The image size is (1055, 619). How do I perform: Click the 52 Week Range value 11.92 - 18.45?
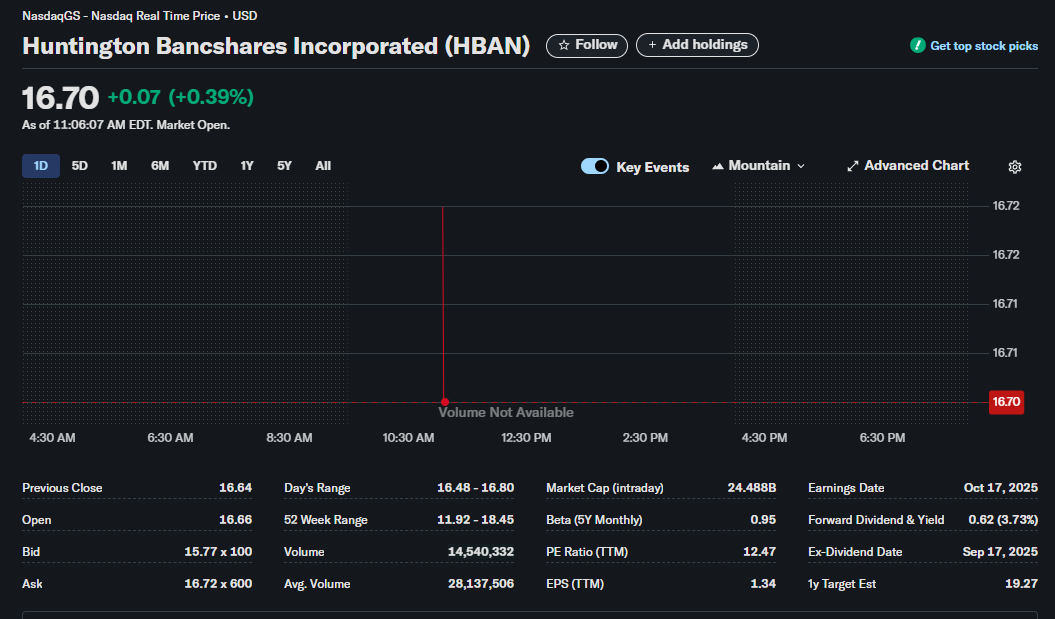pos(476,520)
